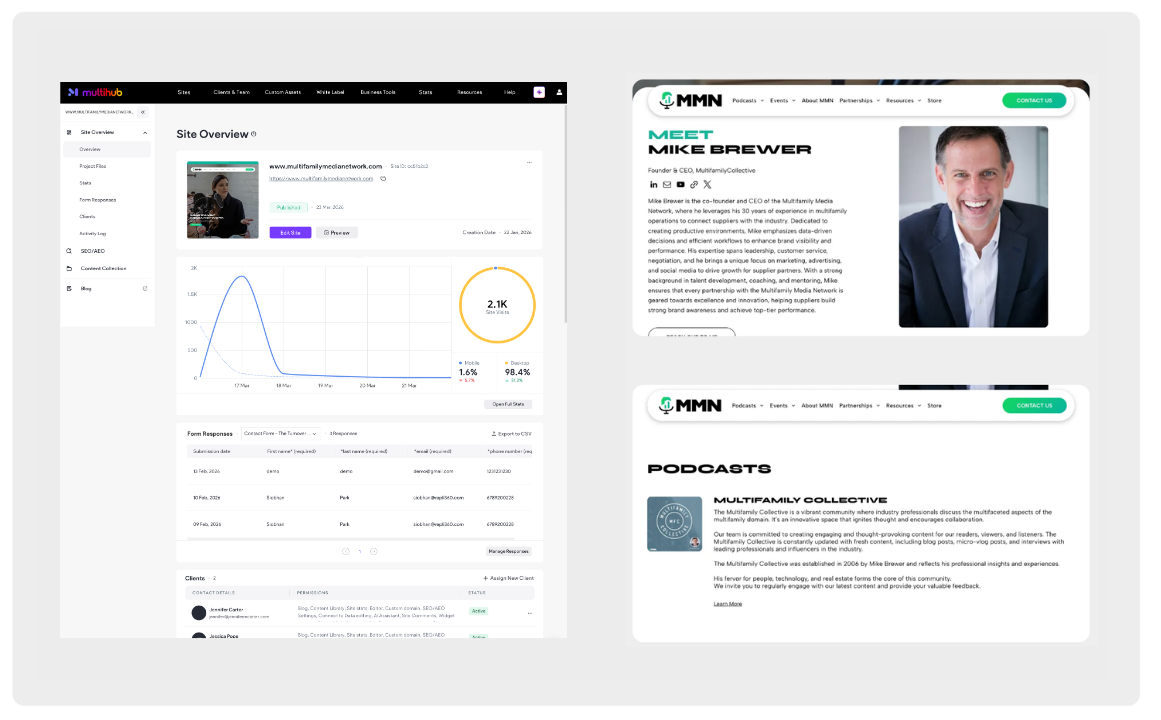Open Mike Brewer's LinkedIn icon
The height and width of the screenshot is (720, 1161).
653,184
